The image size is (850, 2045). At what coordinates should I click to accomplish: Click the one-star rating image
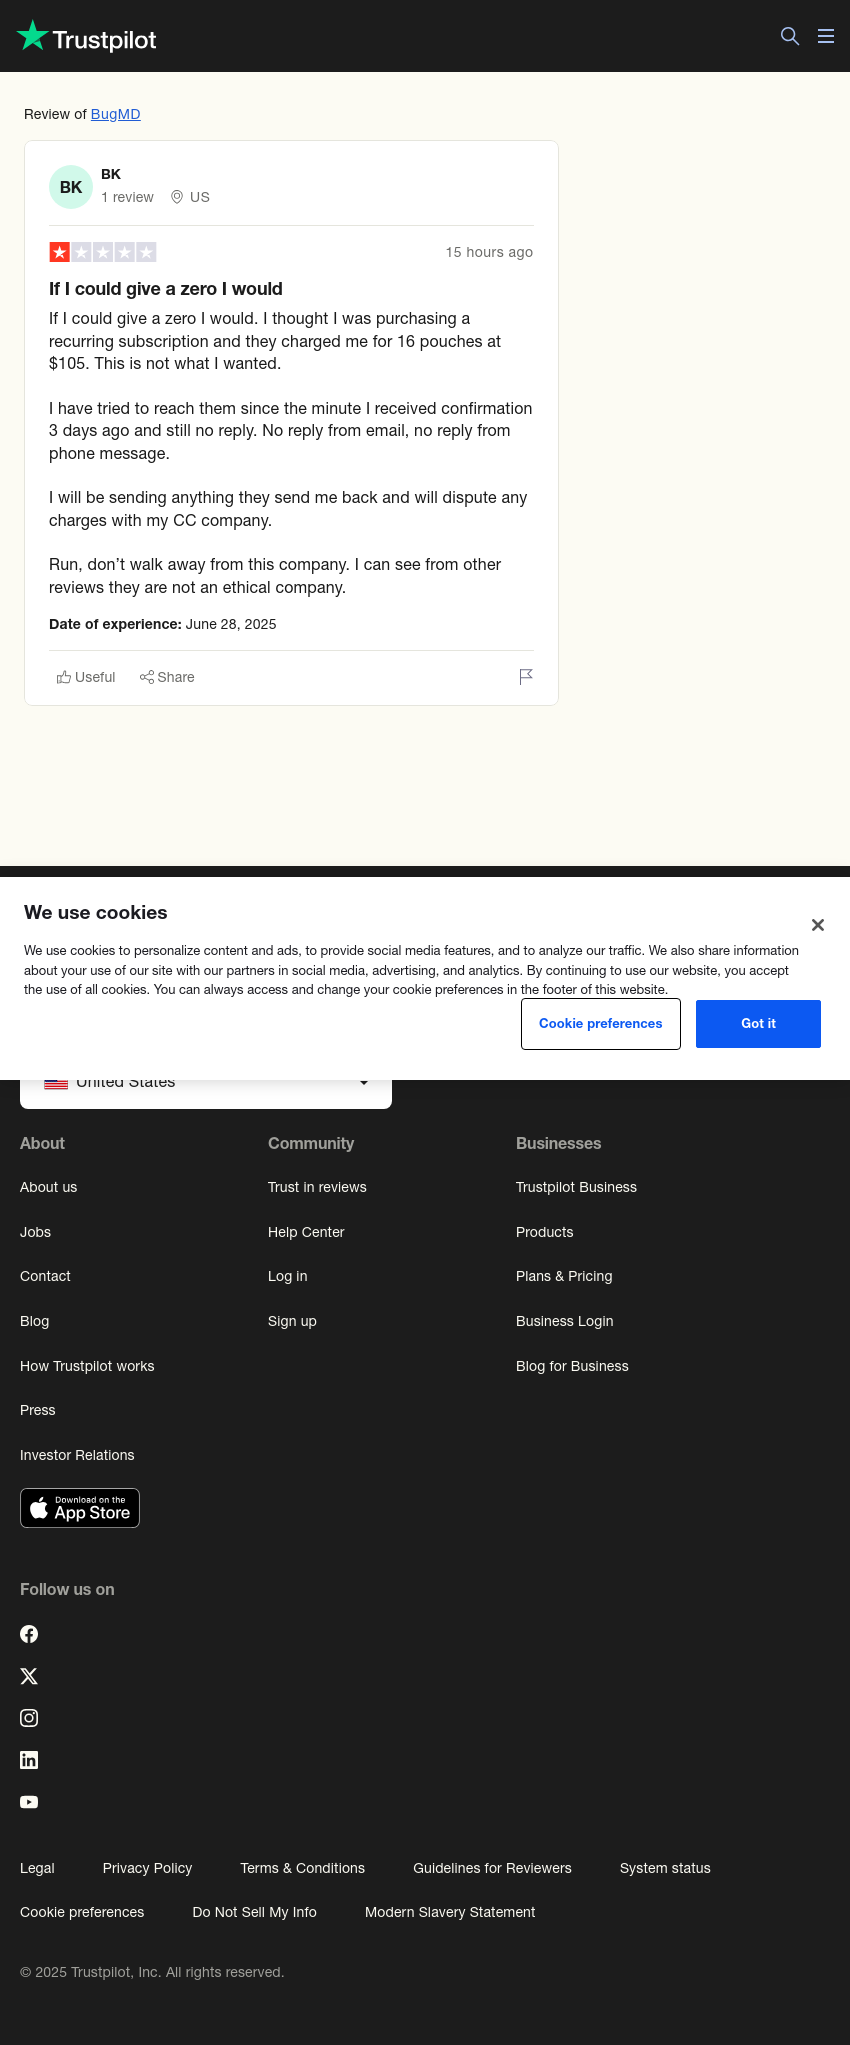[x=103, y=252]
